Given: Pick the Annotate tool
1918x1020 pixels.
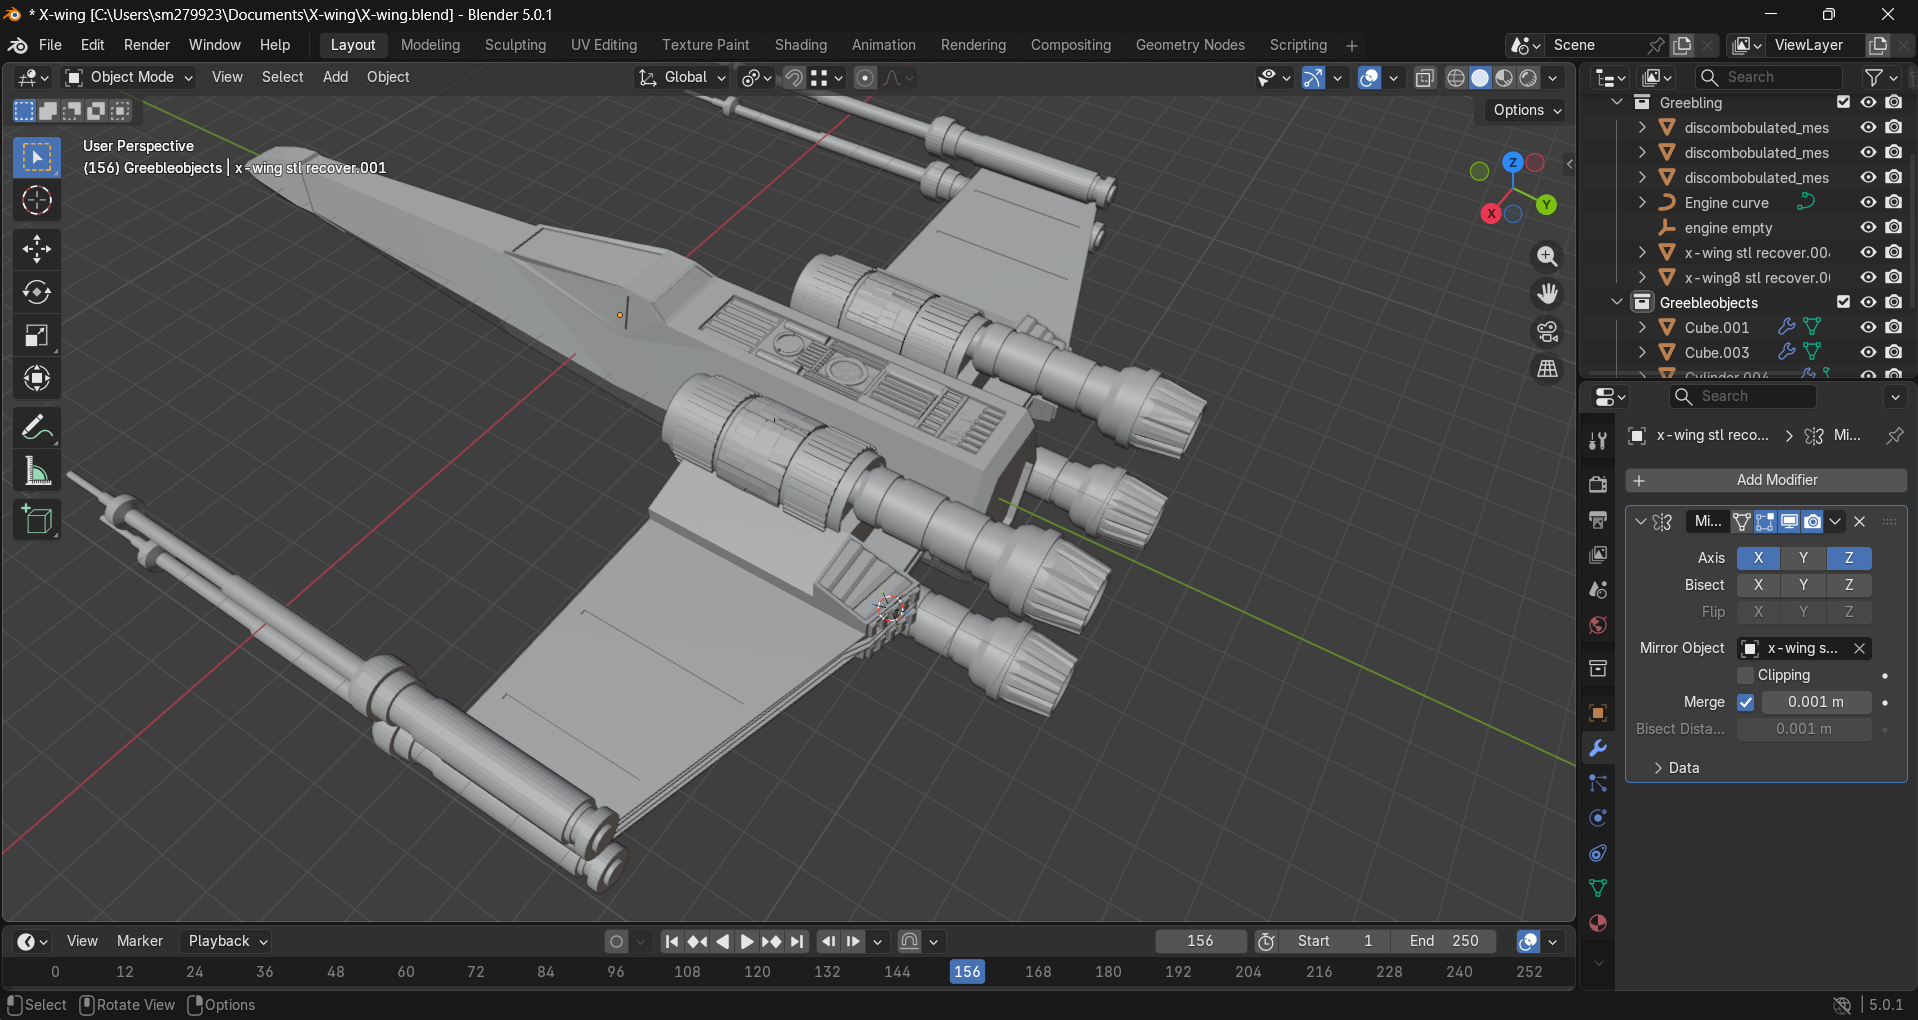Looking at the screenshot, I should click(37, 428).
